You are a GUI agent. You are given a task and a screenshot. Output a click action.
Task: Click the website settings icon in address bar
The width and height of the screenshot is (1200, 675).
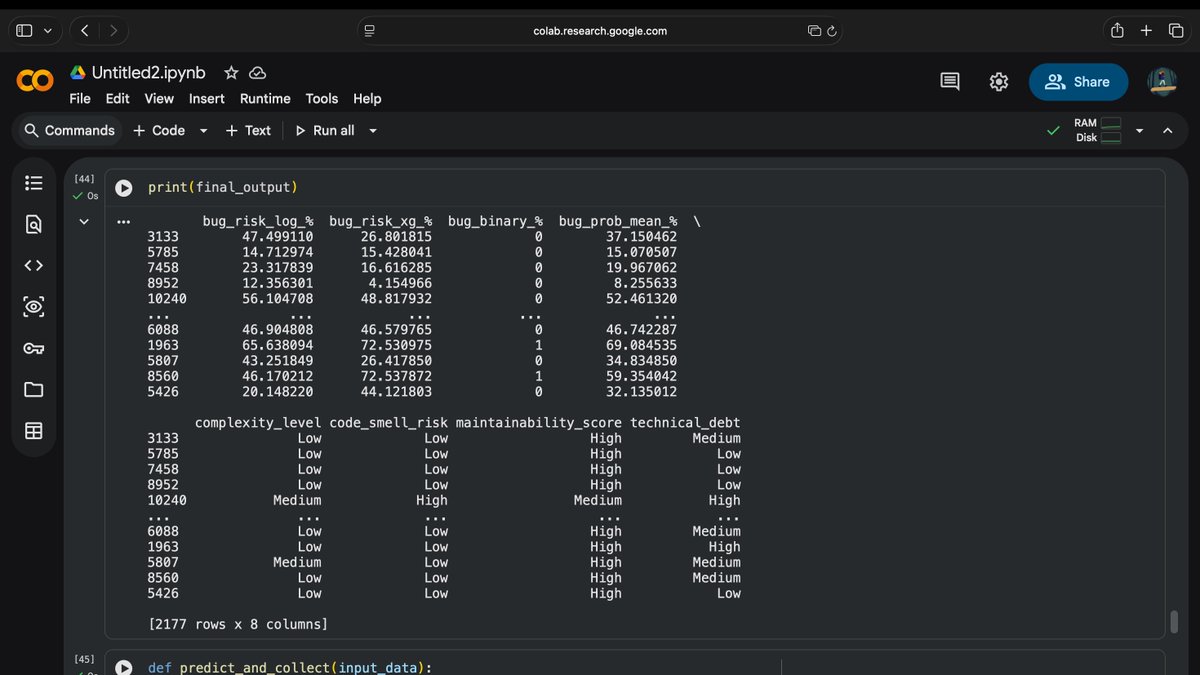coord(369,31)
